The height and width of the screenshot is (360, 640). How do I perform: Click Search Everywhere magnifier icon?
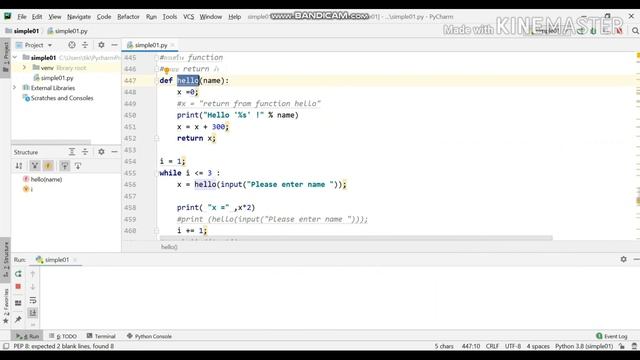635,31
